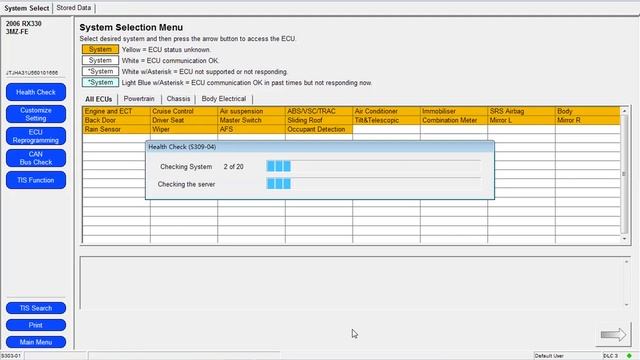Select the Mirror R cell

[x=588, y=120]
